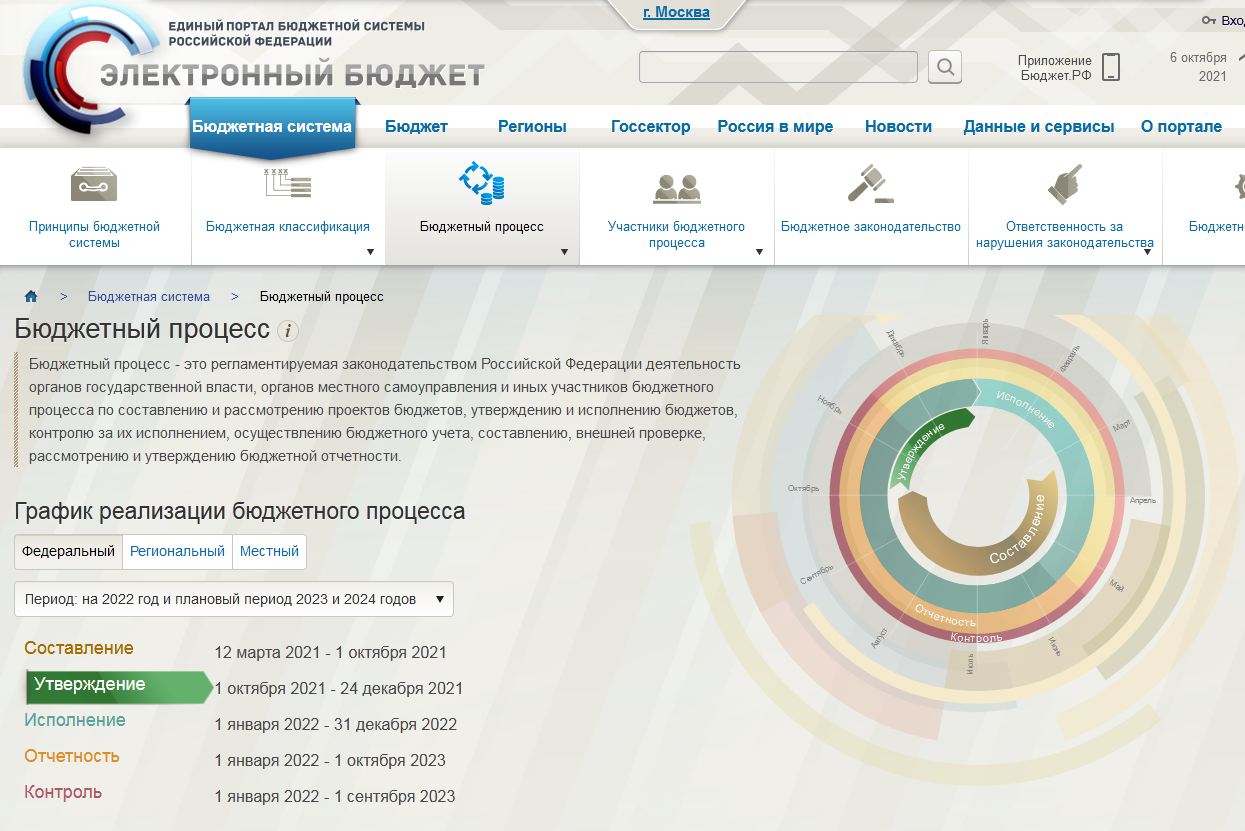Screen dimensions: 1245x831
Task: Click the gavel icon for Бюджетное законодательство
Action: tap(869, 185)
